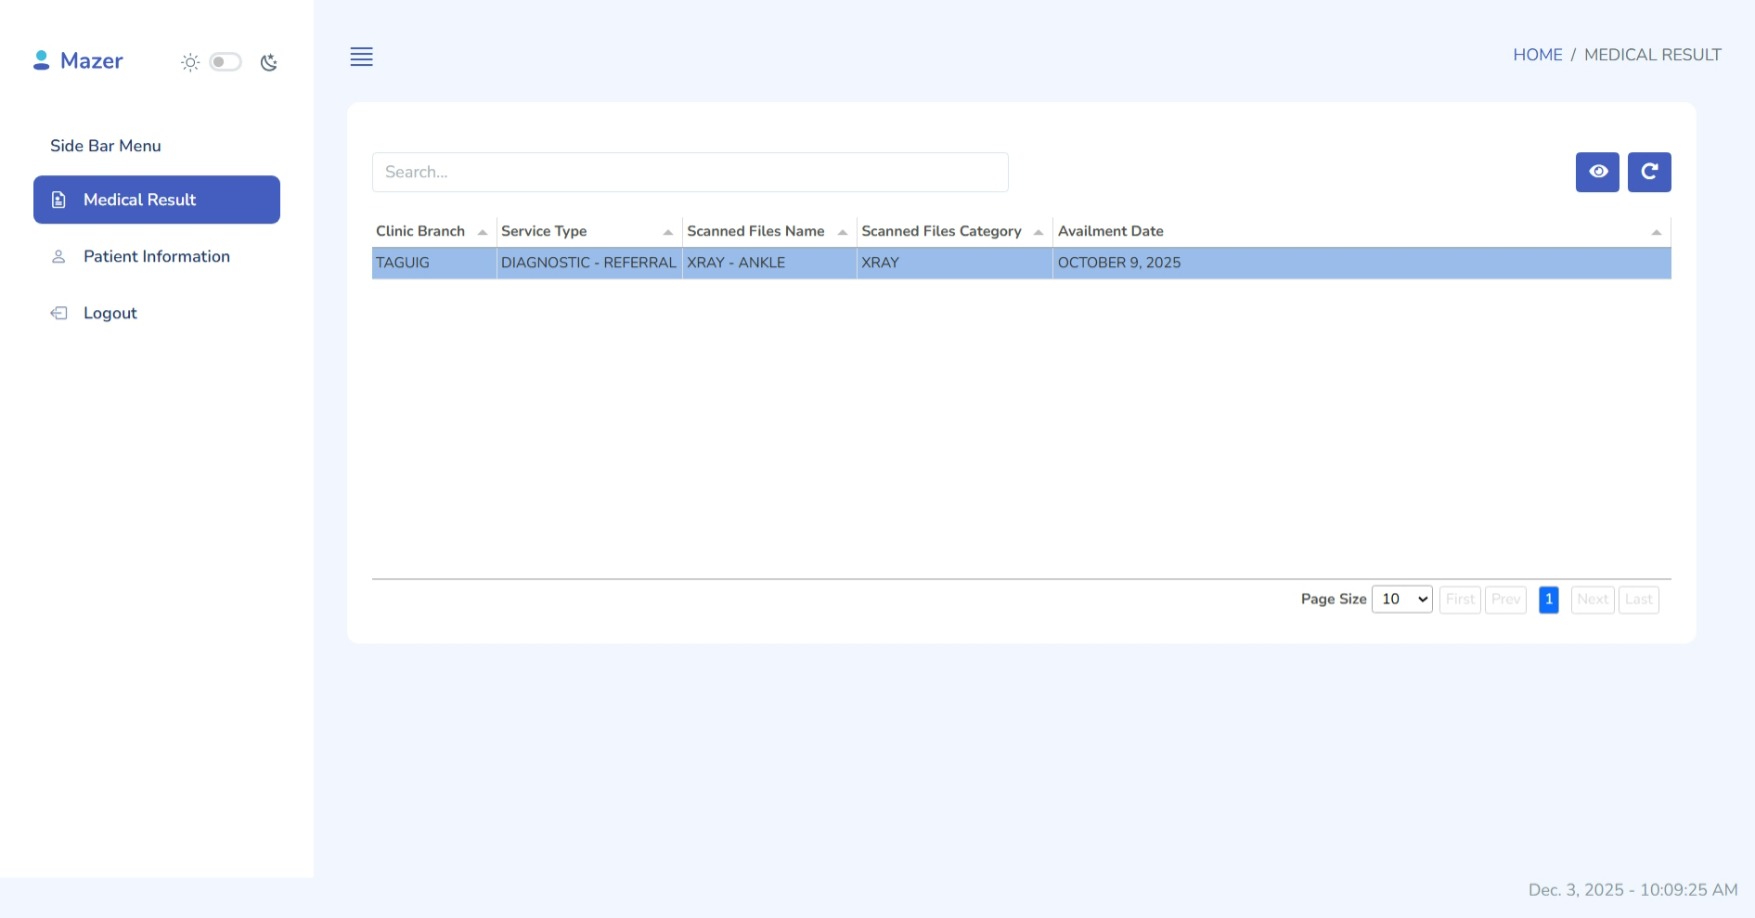Click the sun light-mode icon
1755x918 pixels.
[190, 62]
